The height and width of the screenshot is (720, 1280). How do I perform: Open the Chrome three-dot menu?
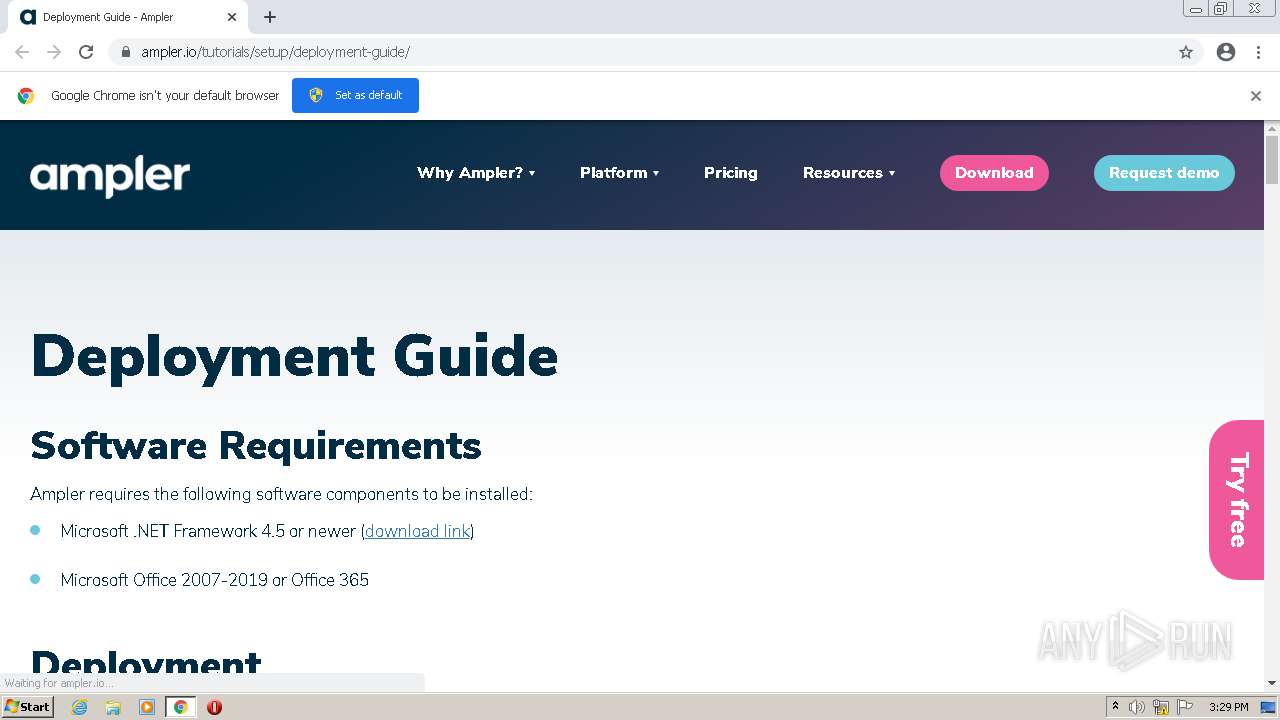click(x=1258, y=52)
